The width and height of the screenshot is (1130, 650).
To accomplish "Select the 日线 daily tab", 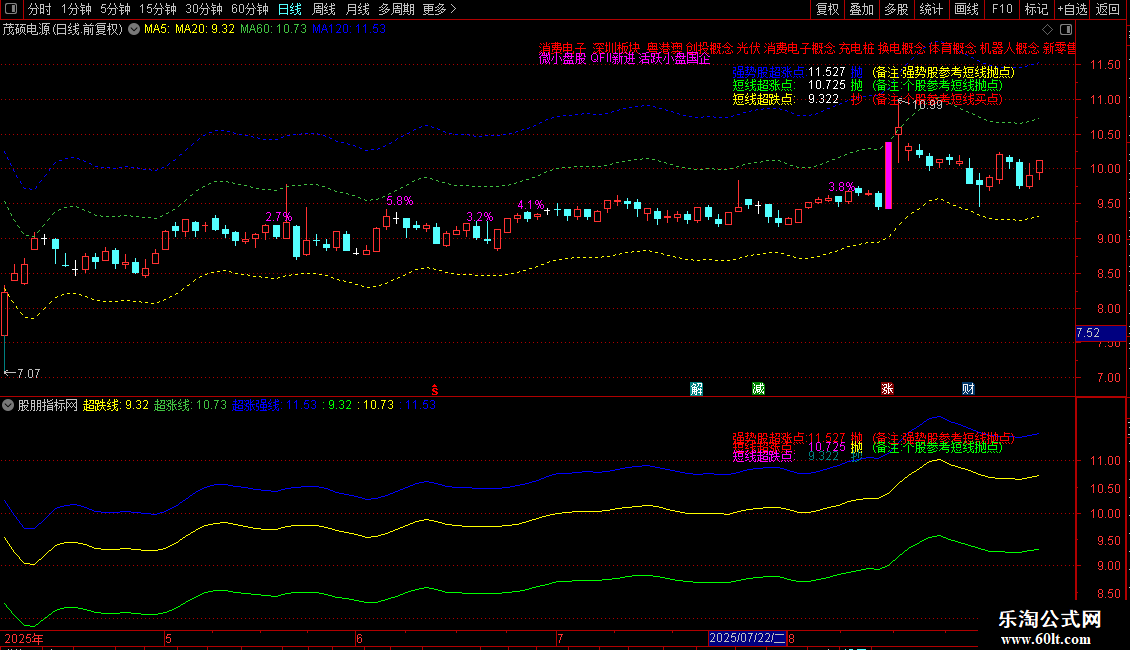I will click(290, 9).
